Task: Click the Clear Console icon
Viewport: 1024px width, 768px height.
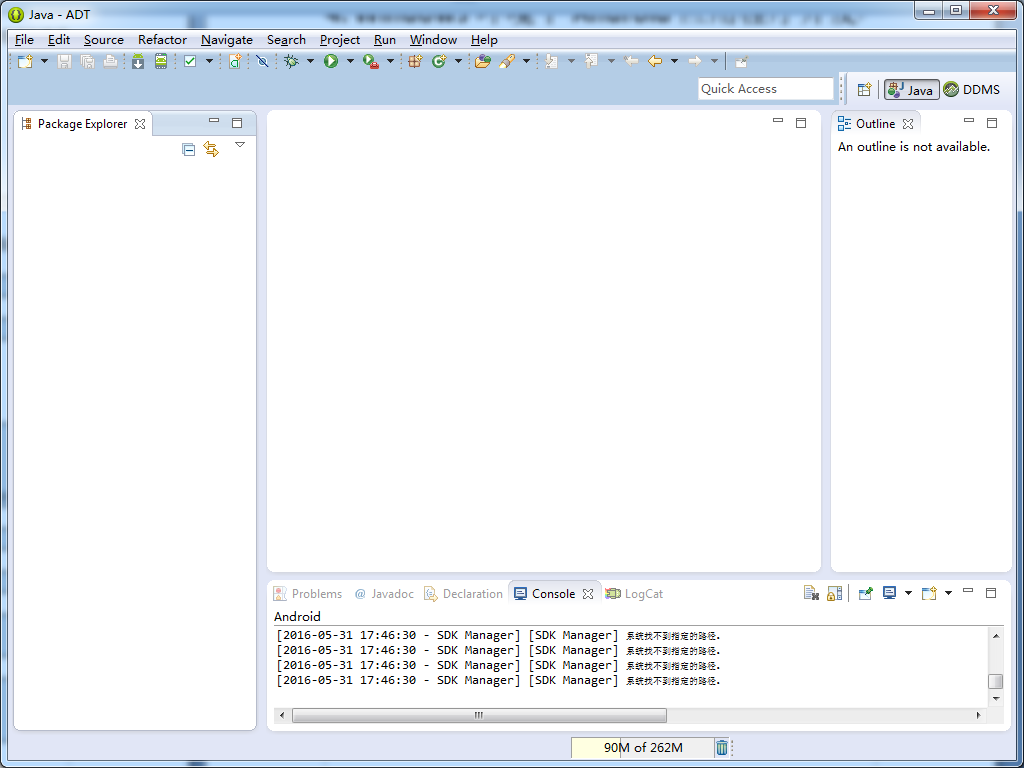Action: [811, 593]
